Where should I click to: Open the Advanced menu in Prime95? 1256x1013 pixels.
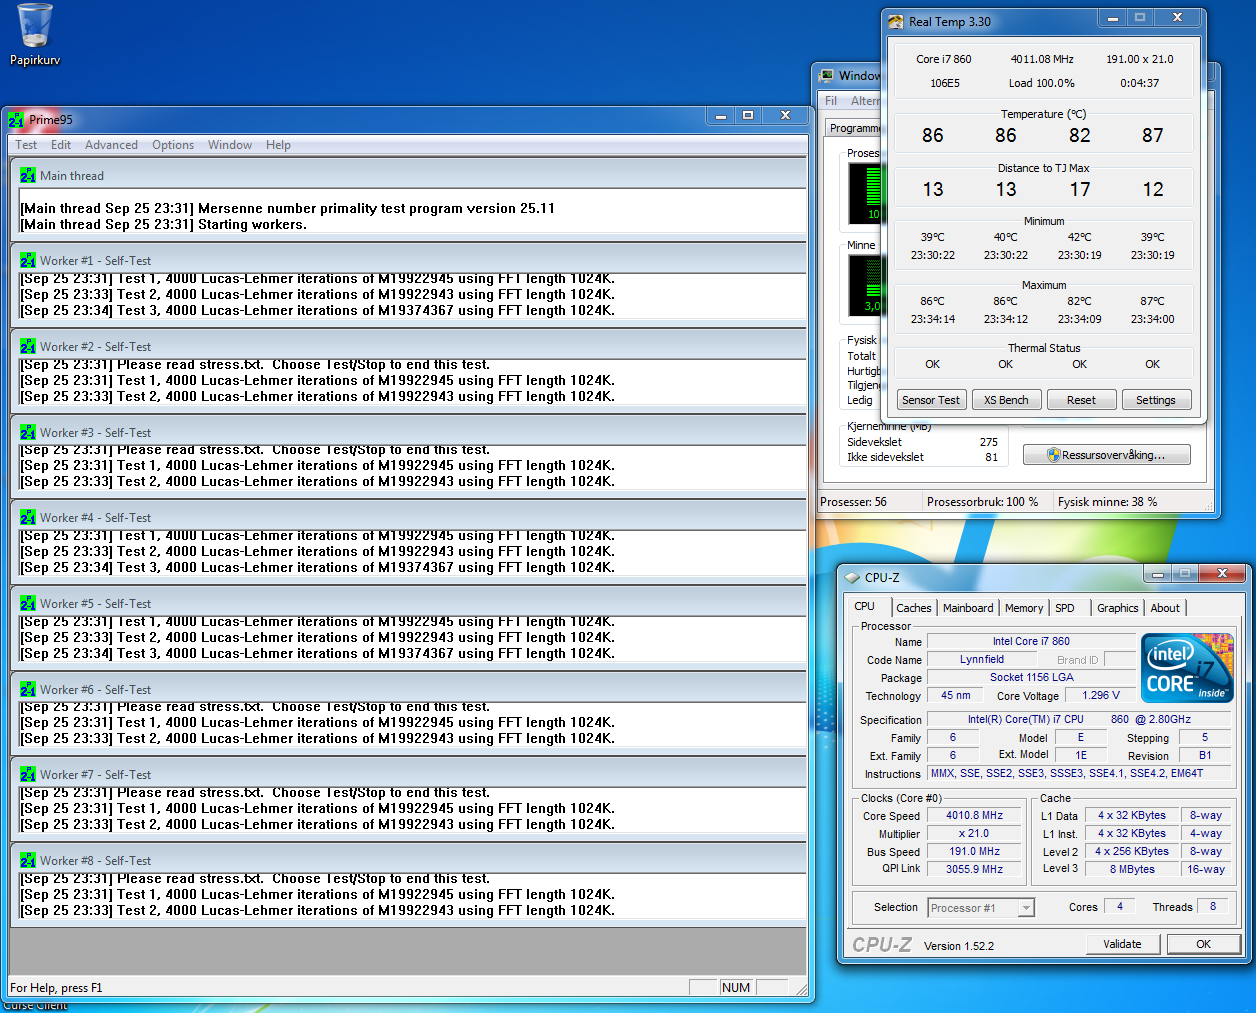[111, 145]
